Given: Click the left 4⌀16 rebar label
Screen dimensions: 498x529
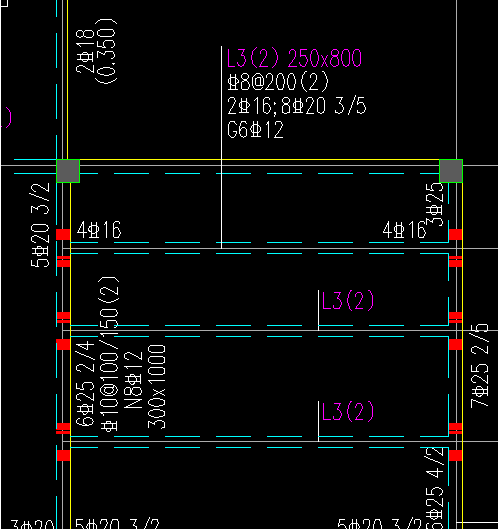Looking at the screenshot, I should point(99,230).
